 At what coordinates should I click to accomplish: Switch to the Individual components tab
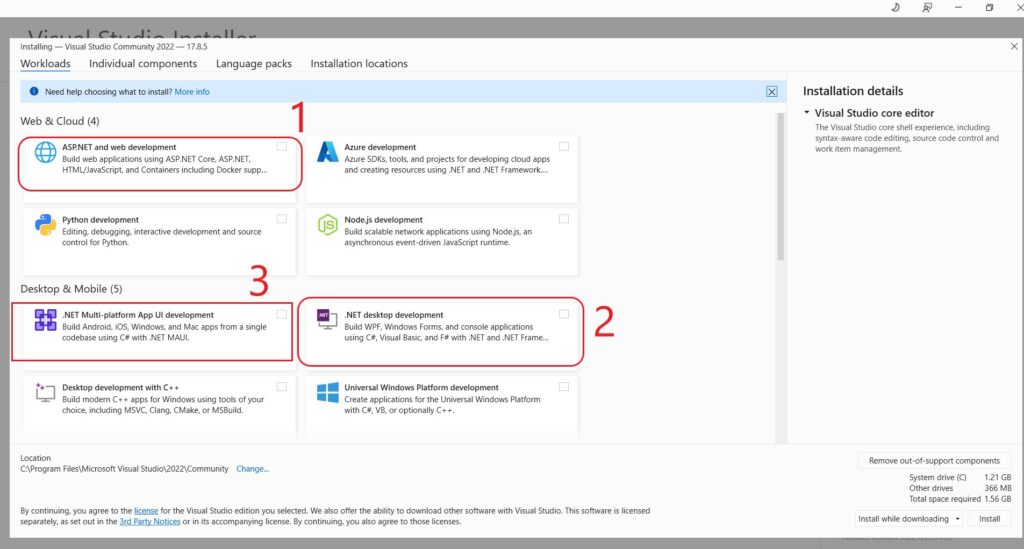click(143, 64)
